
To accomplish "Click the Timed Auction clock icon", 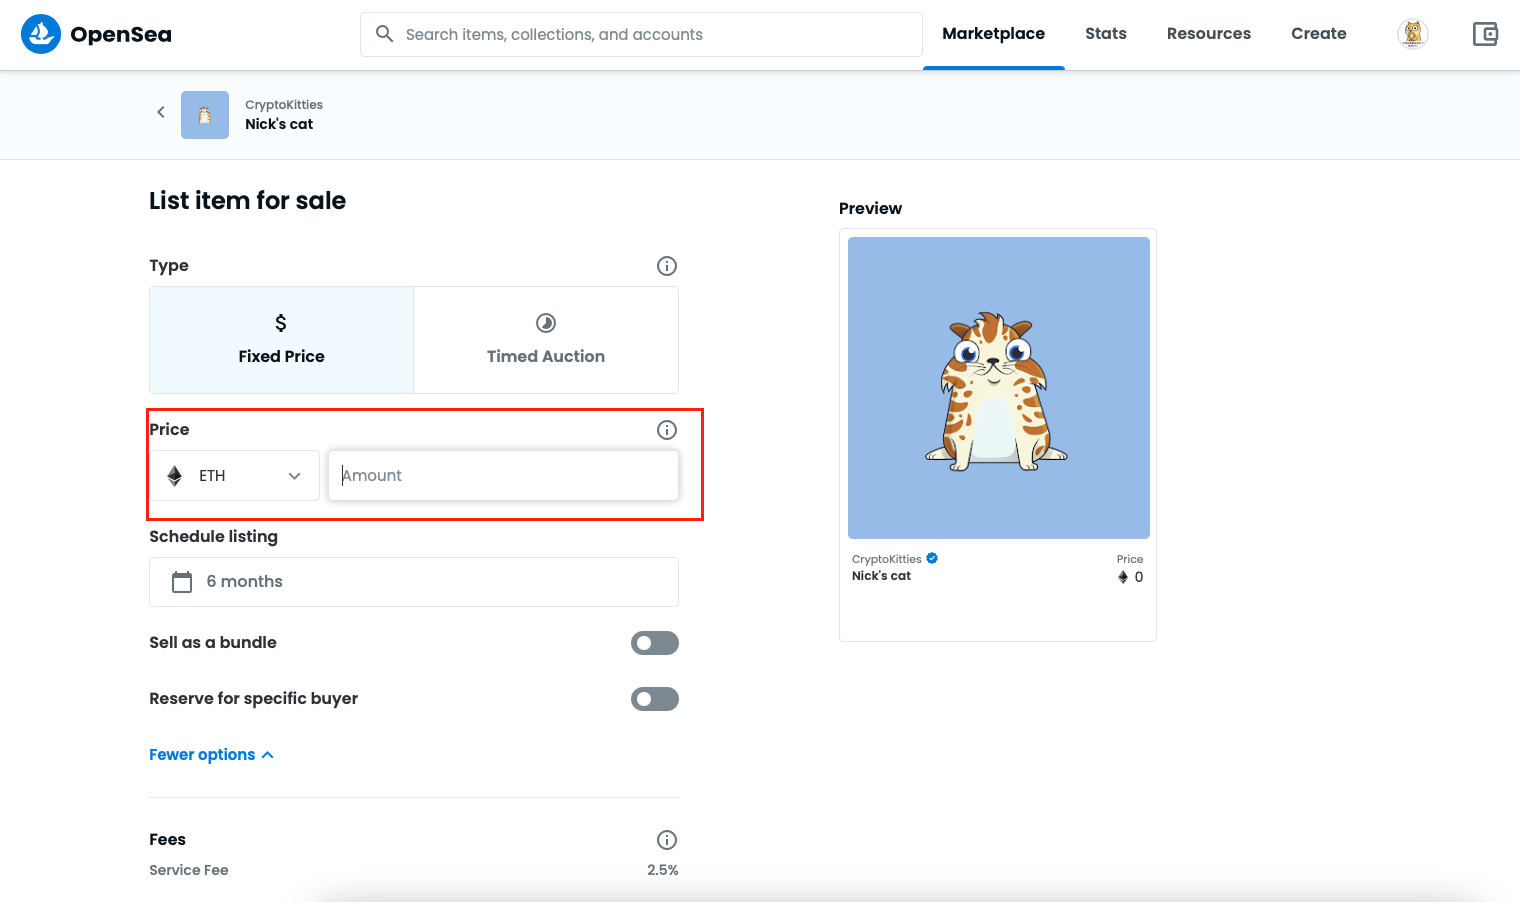I will 546,323.
